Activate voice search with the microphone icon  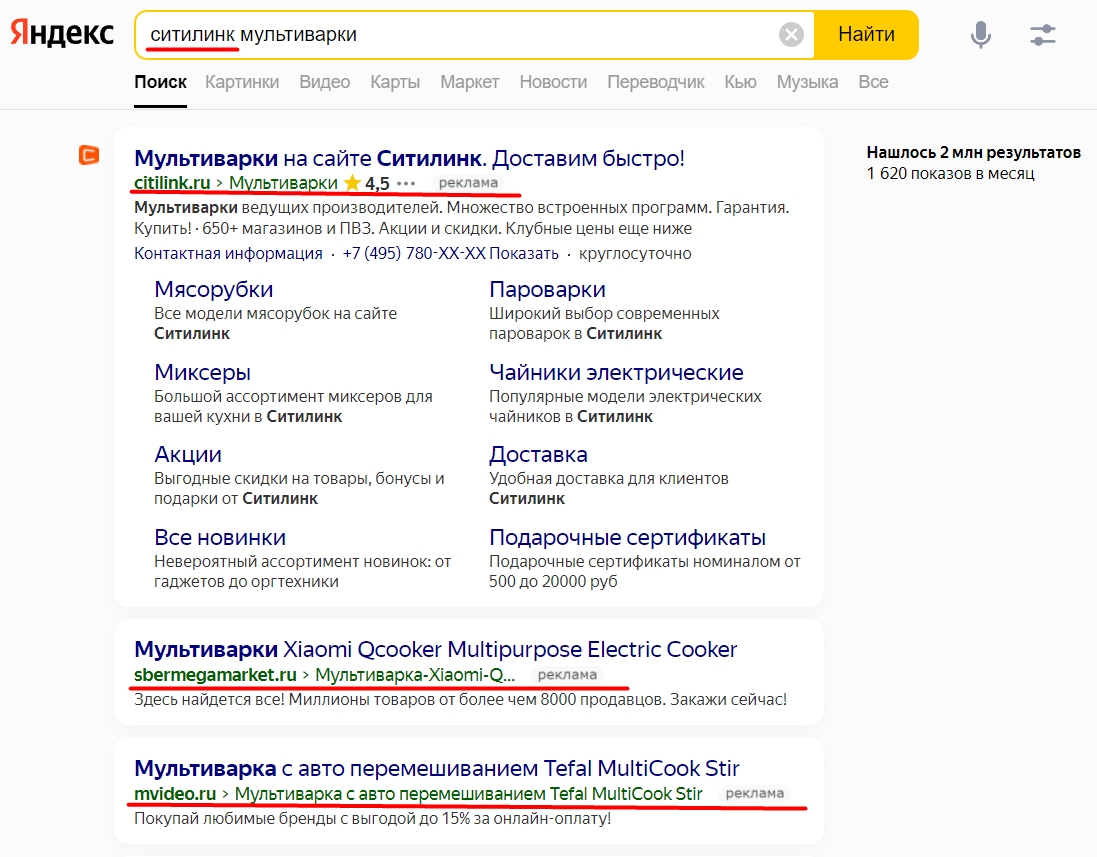pyautogui.click(x=981, y=33)
